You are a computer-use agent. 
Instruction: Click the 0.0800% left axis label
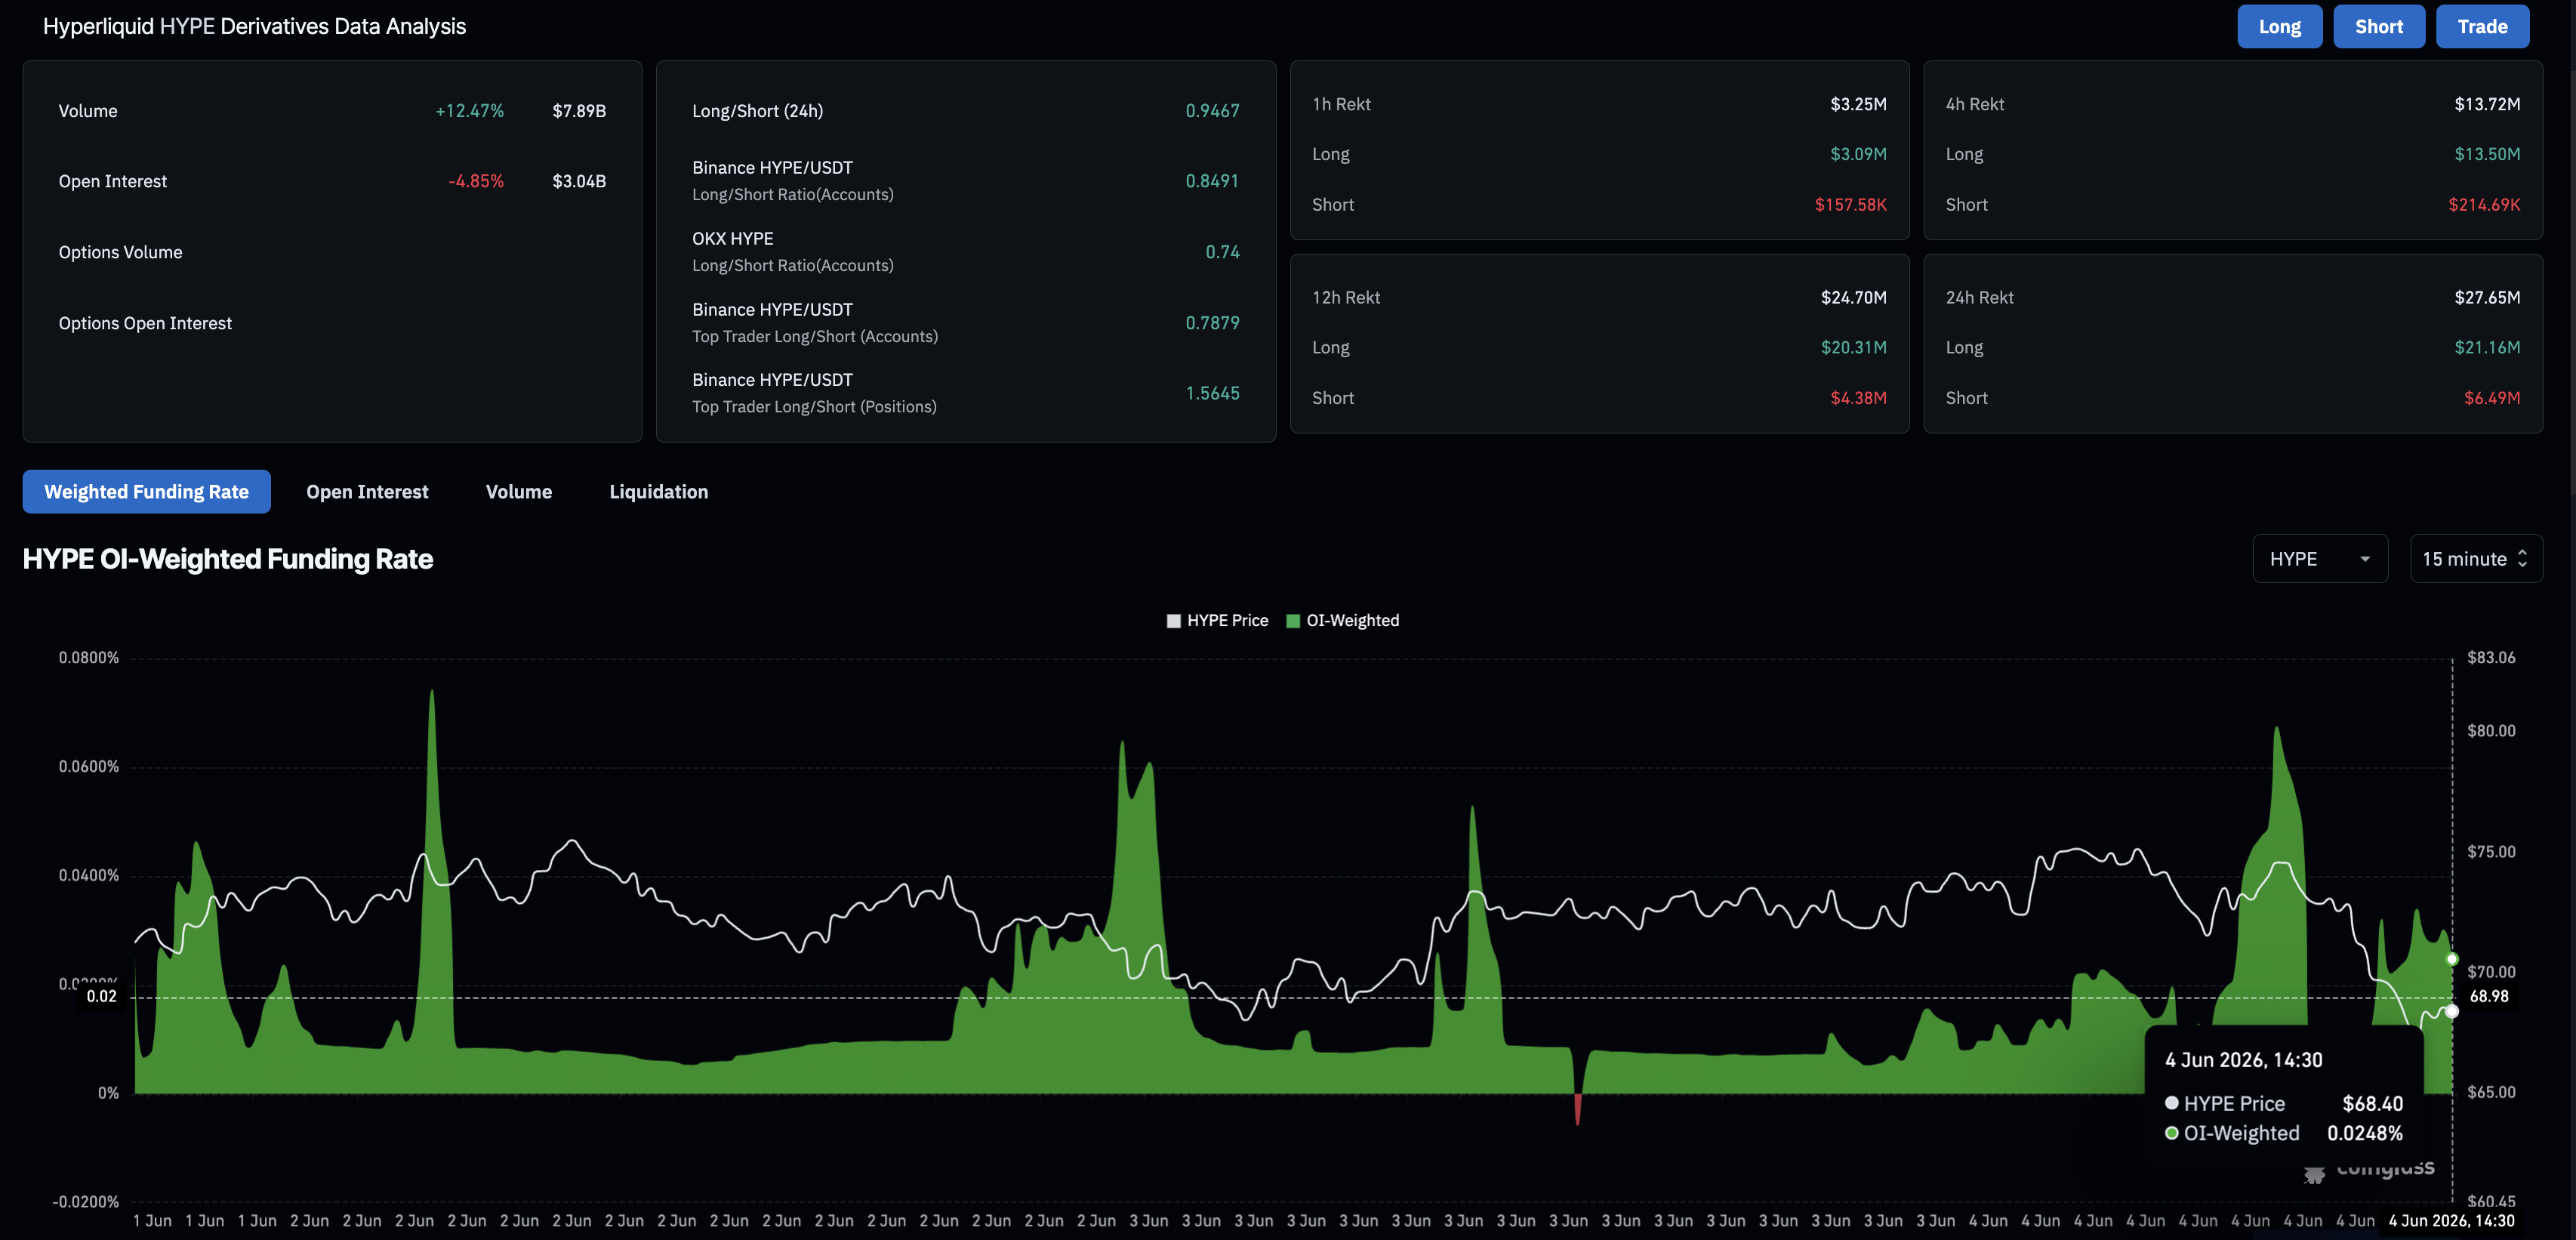[x=89, y=658]
